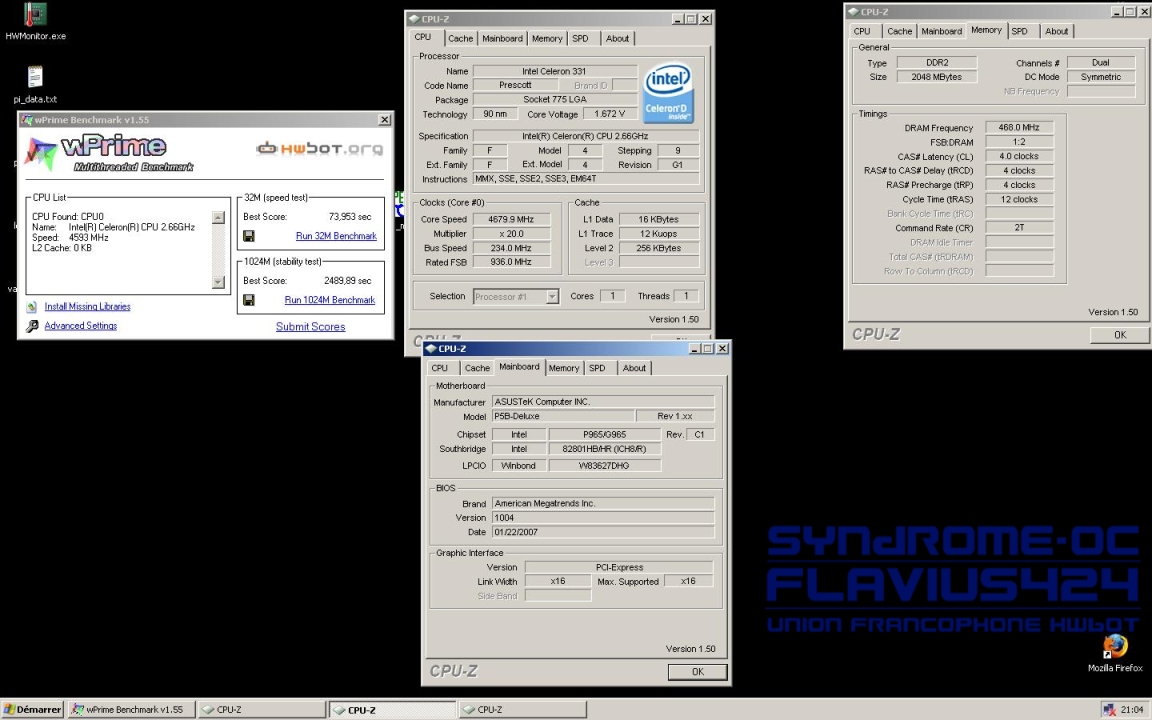The height and width of the screenshot is (720, 1152).
Task: Select About tab in the CPU-Z Mainboard window
Action: pos(634,368)
